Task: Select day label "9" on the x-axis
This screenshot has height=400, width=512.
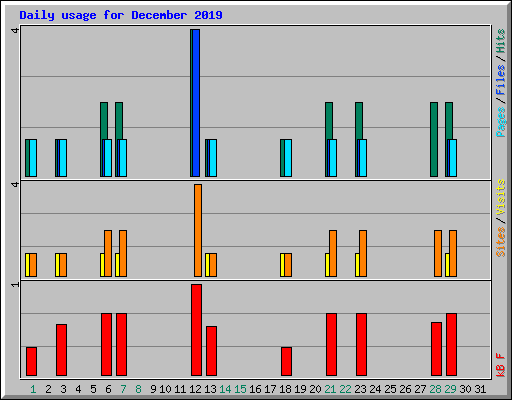Action: (x=153, y=389)
